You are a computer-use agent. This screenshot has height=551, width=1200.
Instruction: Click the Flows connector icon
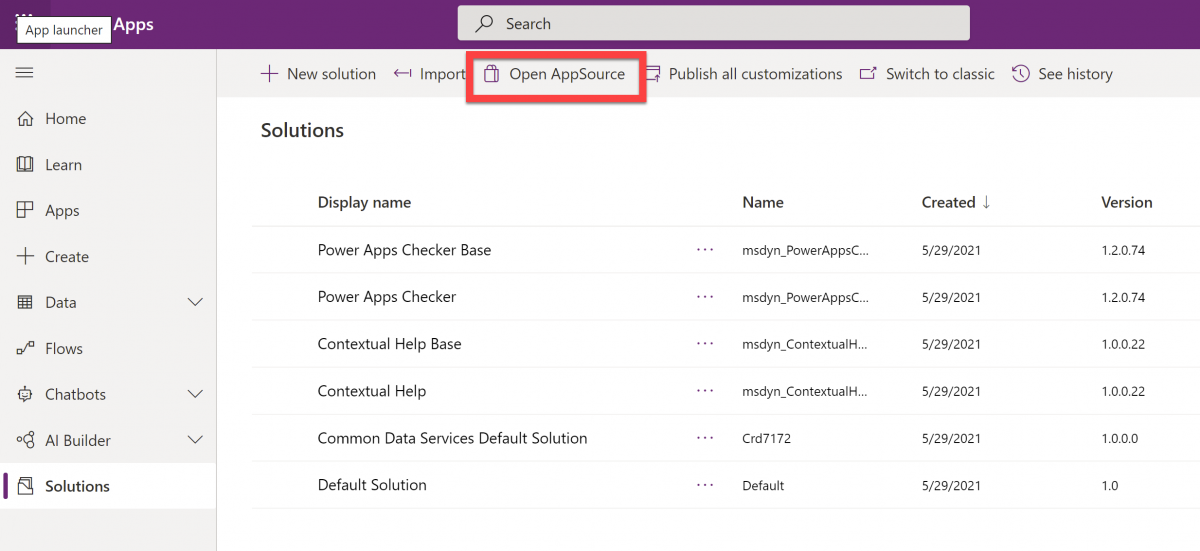[x=26, y=349]
